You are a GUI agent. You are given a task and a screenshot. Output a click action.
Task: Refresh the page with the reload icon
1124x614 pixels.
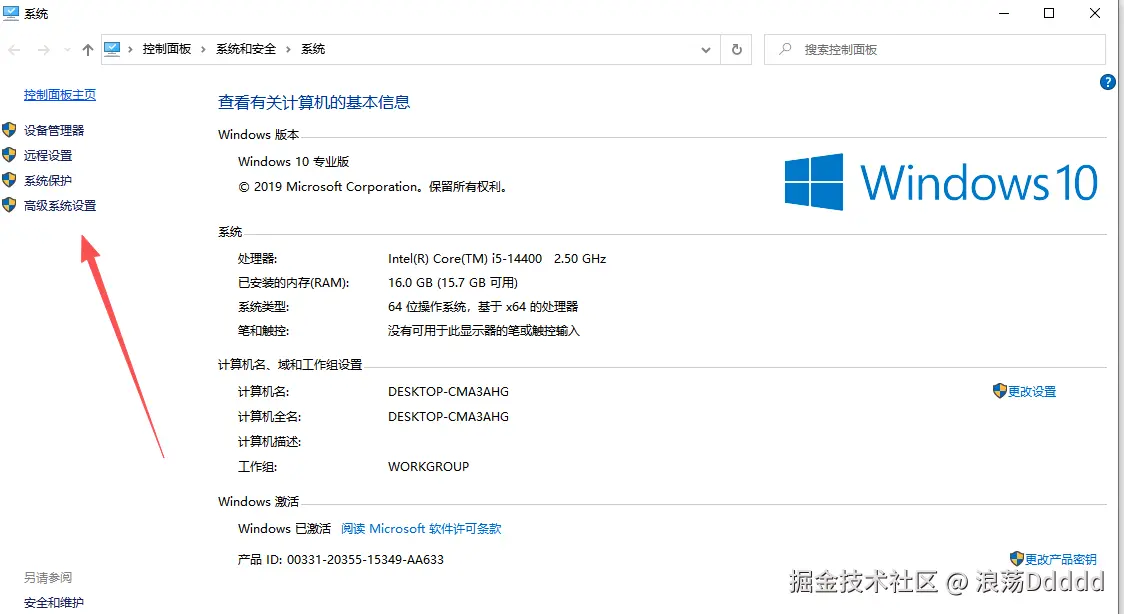pos(736,49)
